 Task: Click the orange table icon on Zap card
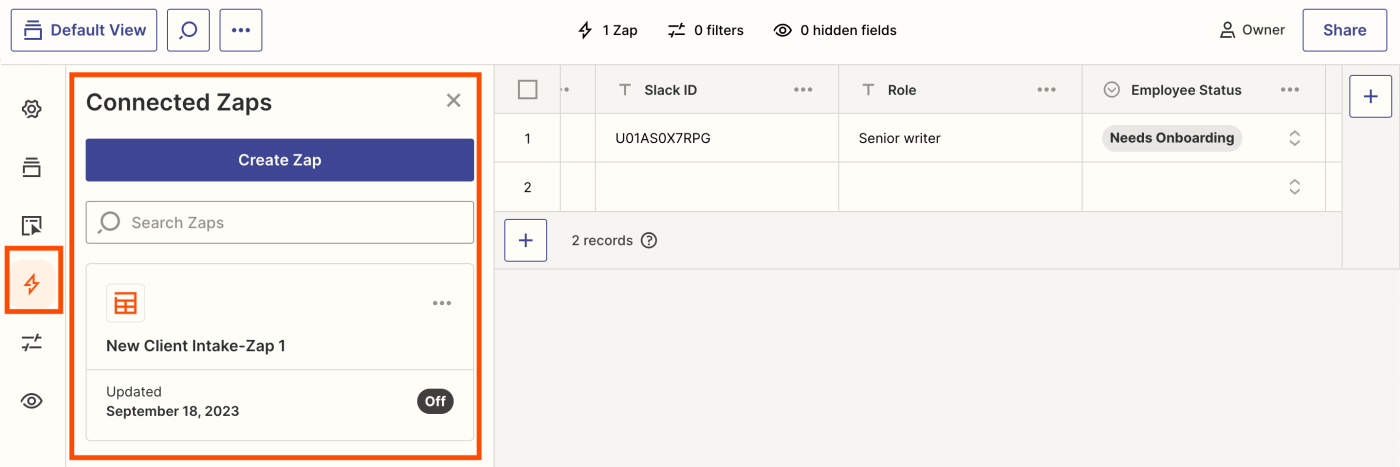pyautogui.click(x=126, y=303)
